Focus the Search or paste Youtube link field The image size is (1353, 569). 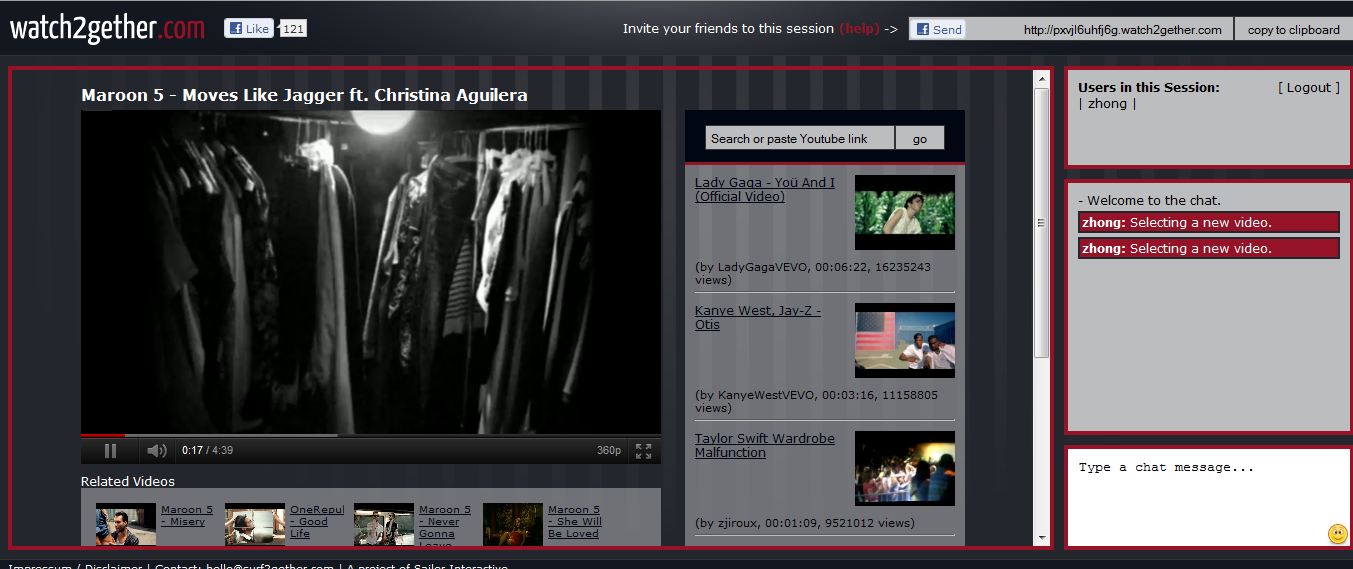(x=799, y=138)
